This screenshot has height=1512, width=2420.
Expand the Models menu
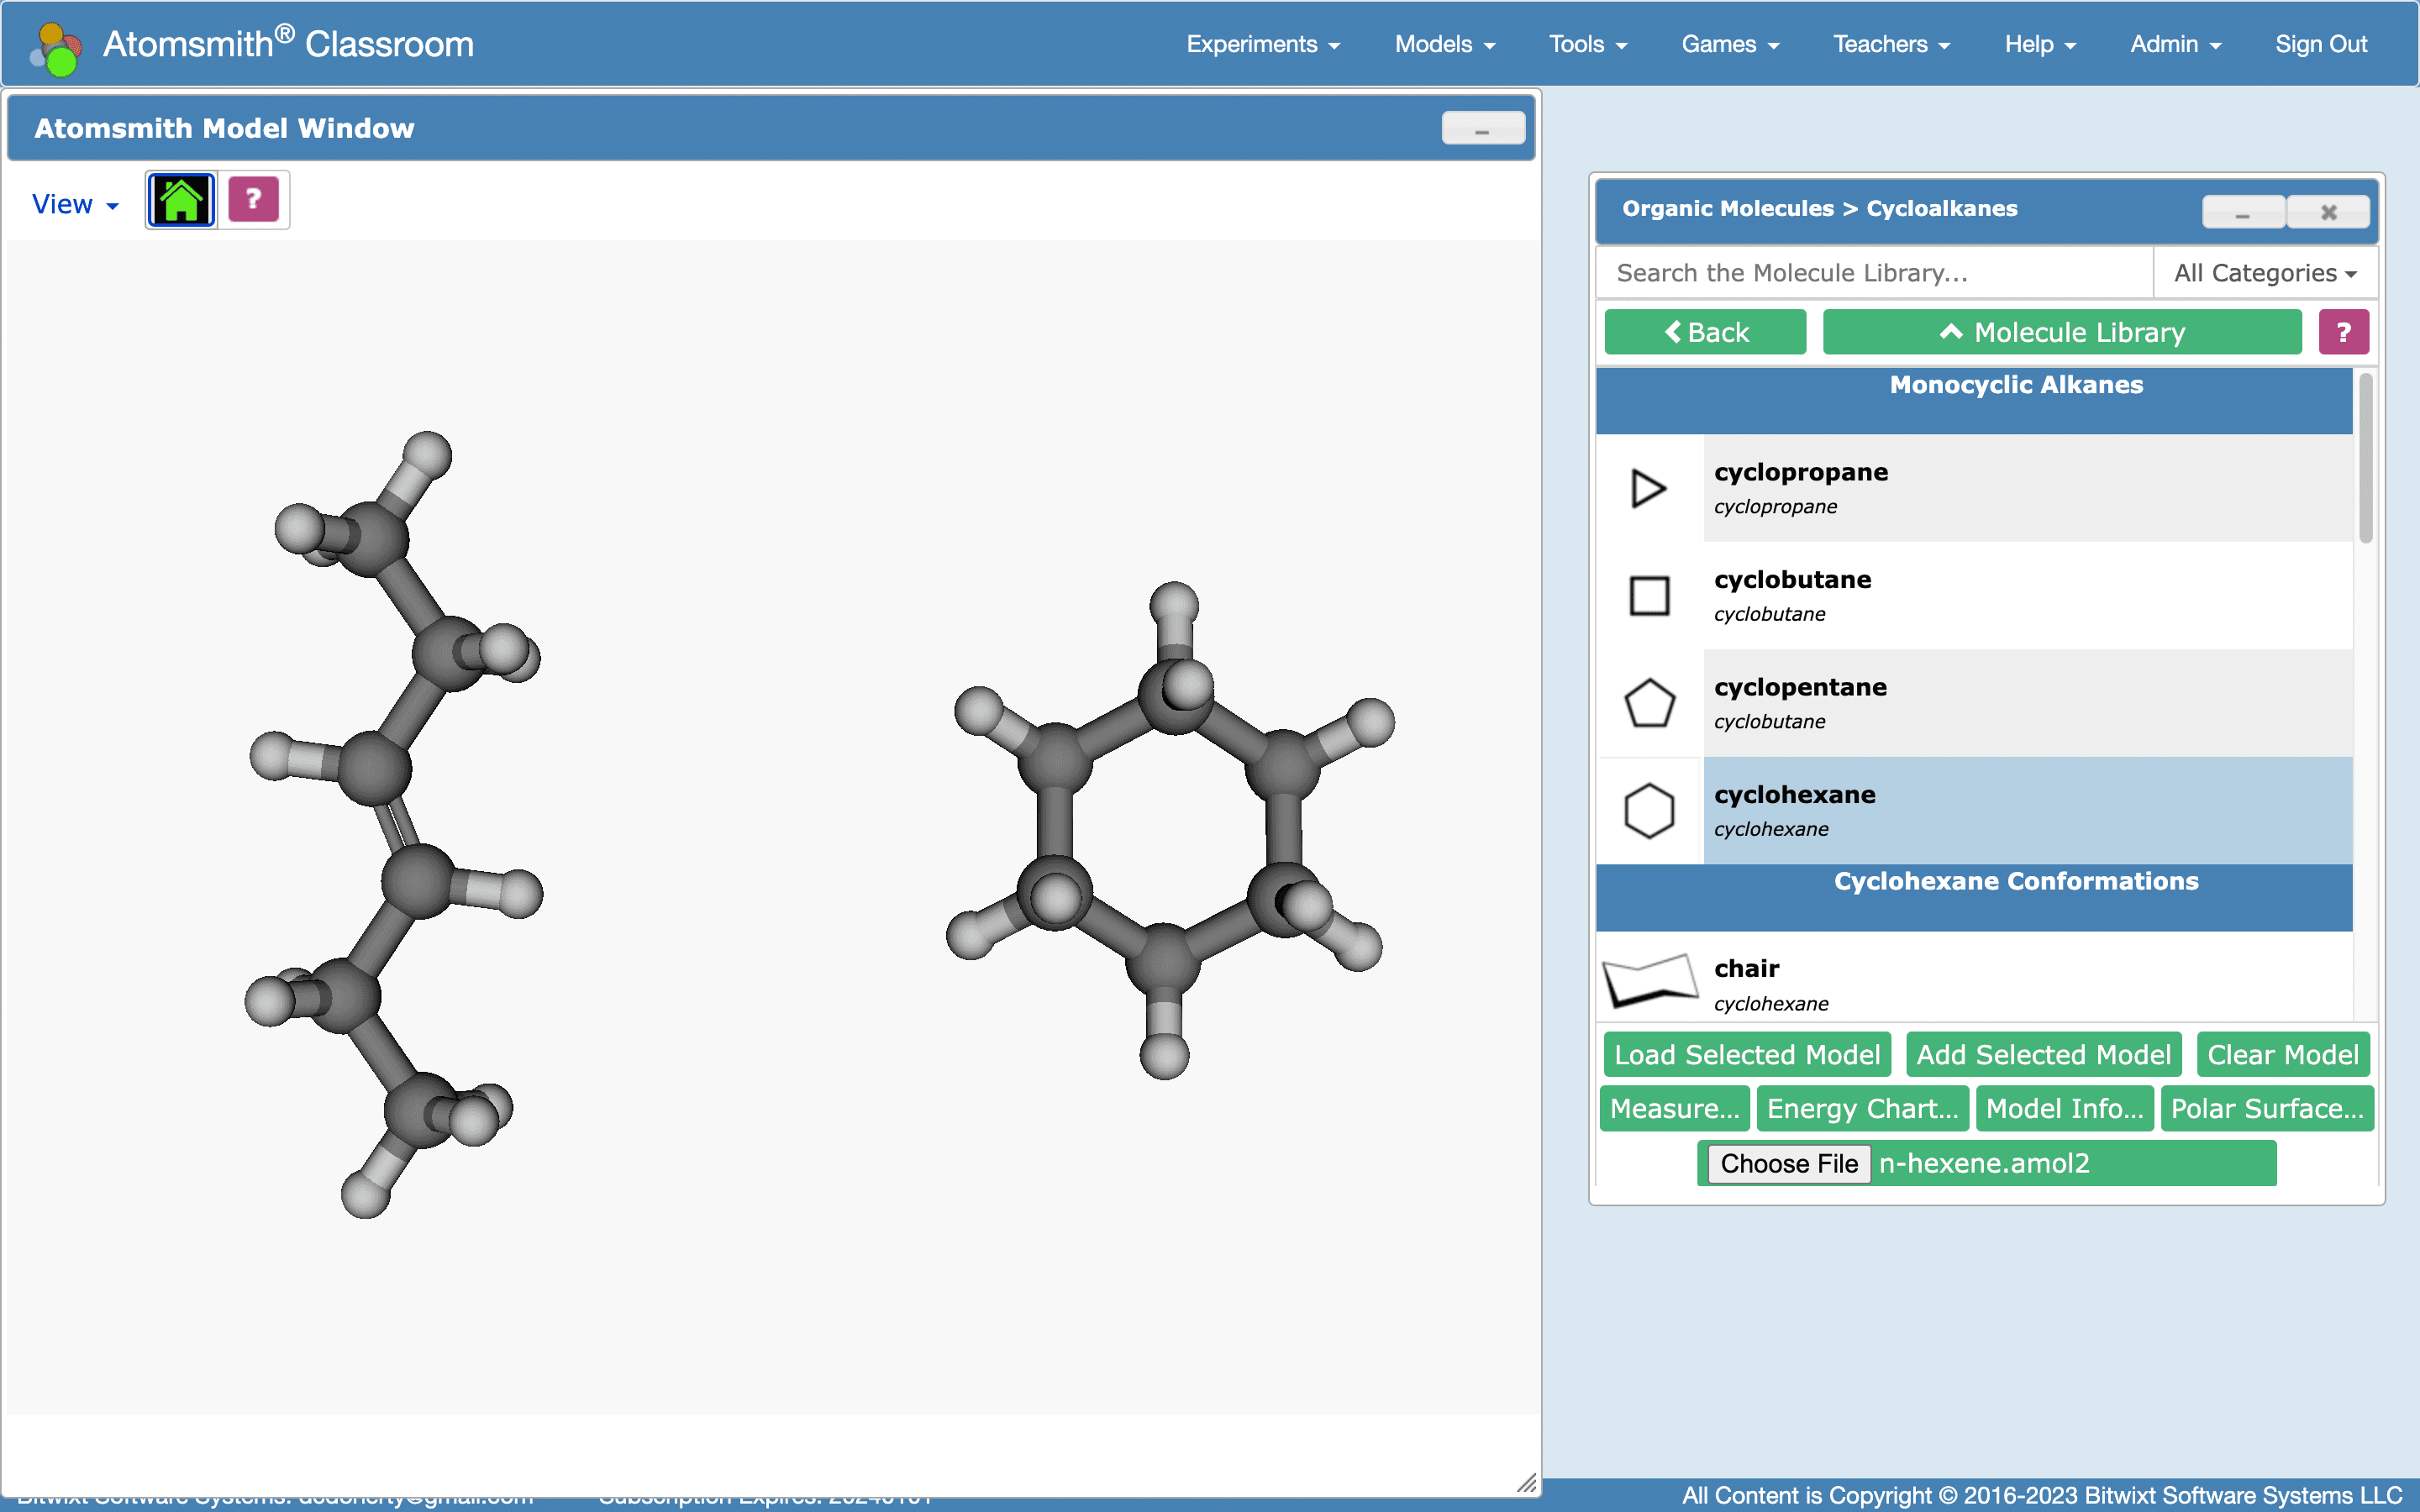pos(1445,44)
